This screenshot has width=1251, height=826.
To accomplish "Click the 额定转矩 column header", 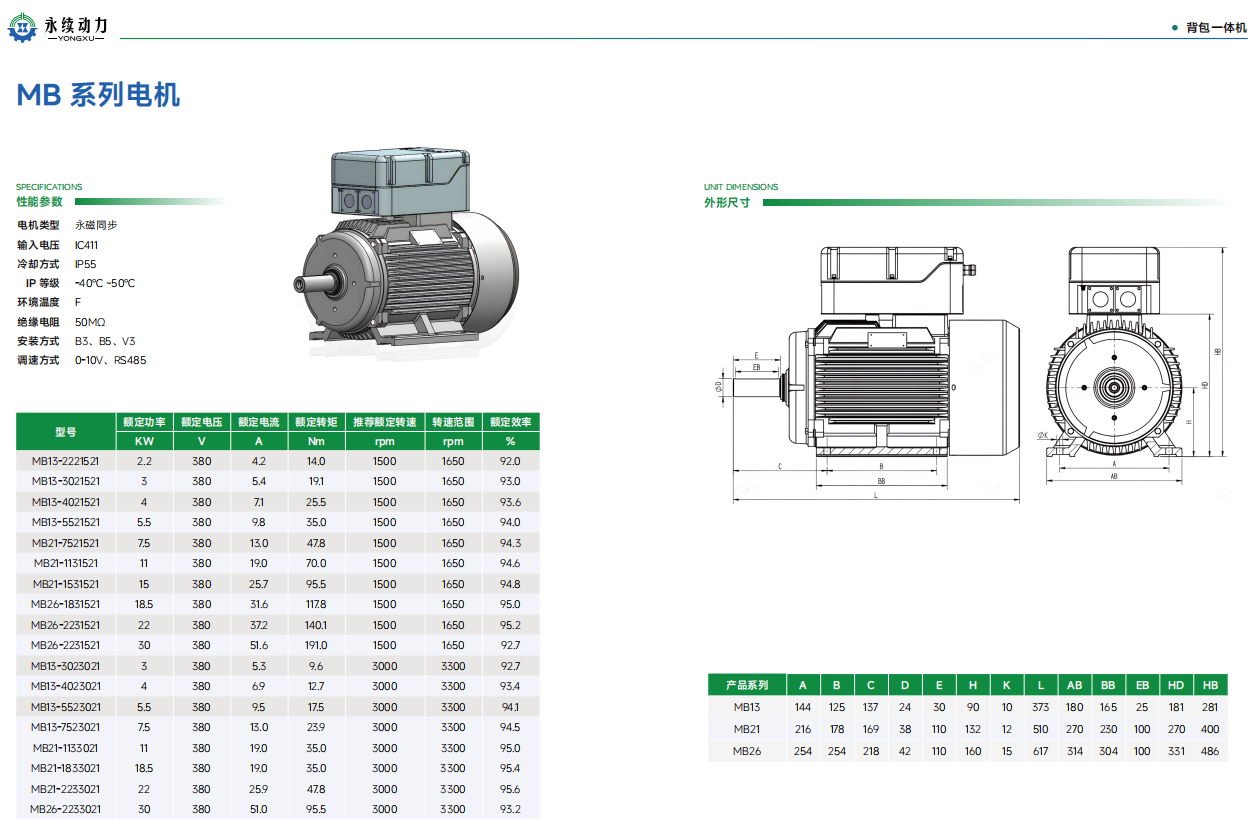I will coord(316,422).
